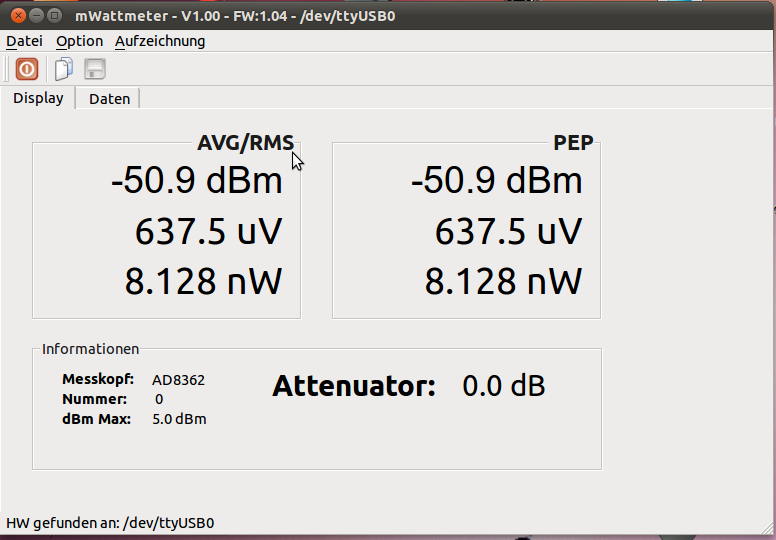Click the Messkopf AD8362 label

[178, 380]
